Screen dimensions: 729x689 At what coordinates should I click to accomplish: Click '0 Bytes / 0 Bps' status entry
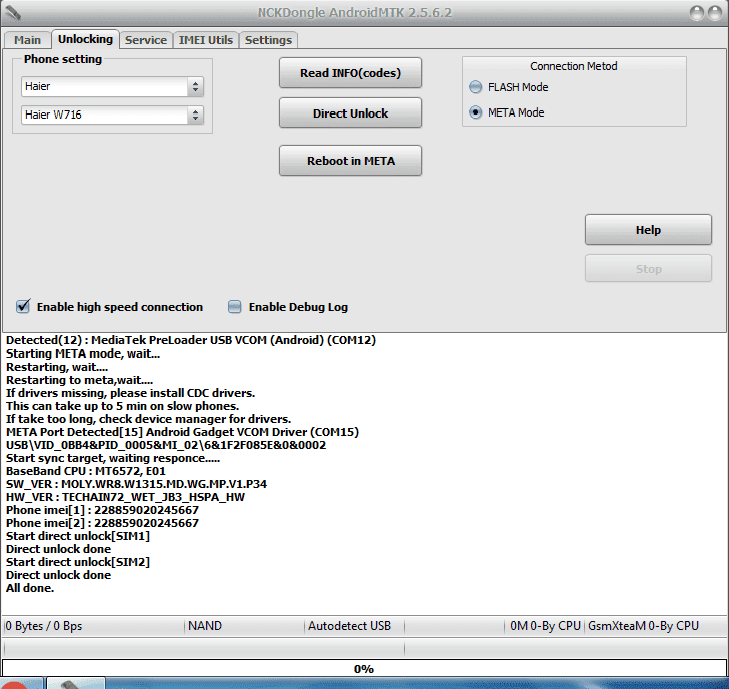44,626
